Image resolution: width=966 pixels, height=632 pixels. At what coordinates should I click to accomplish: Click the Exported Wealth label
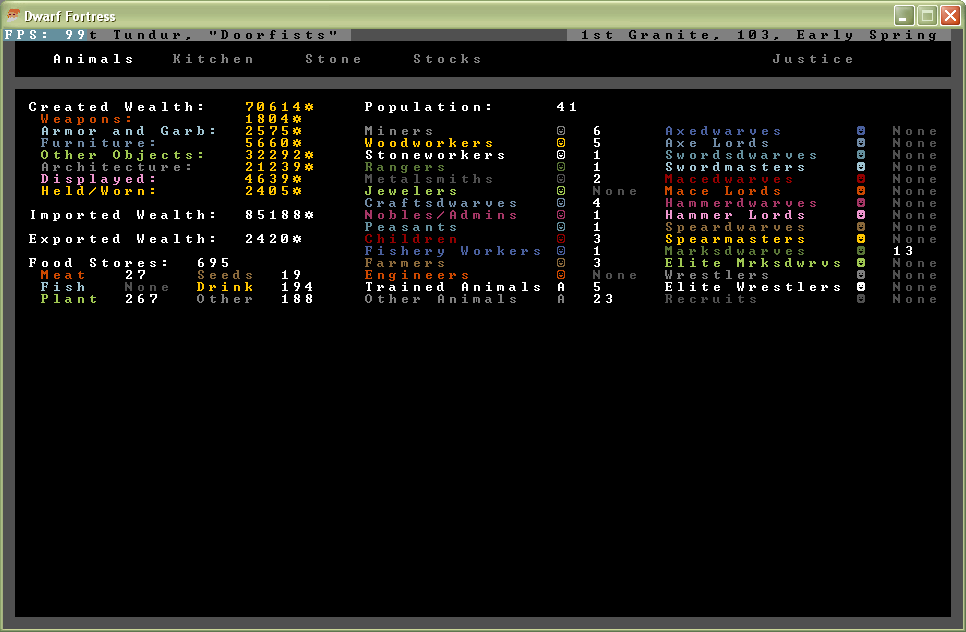tap(123, 239)
